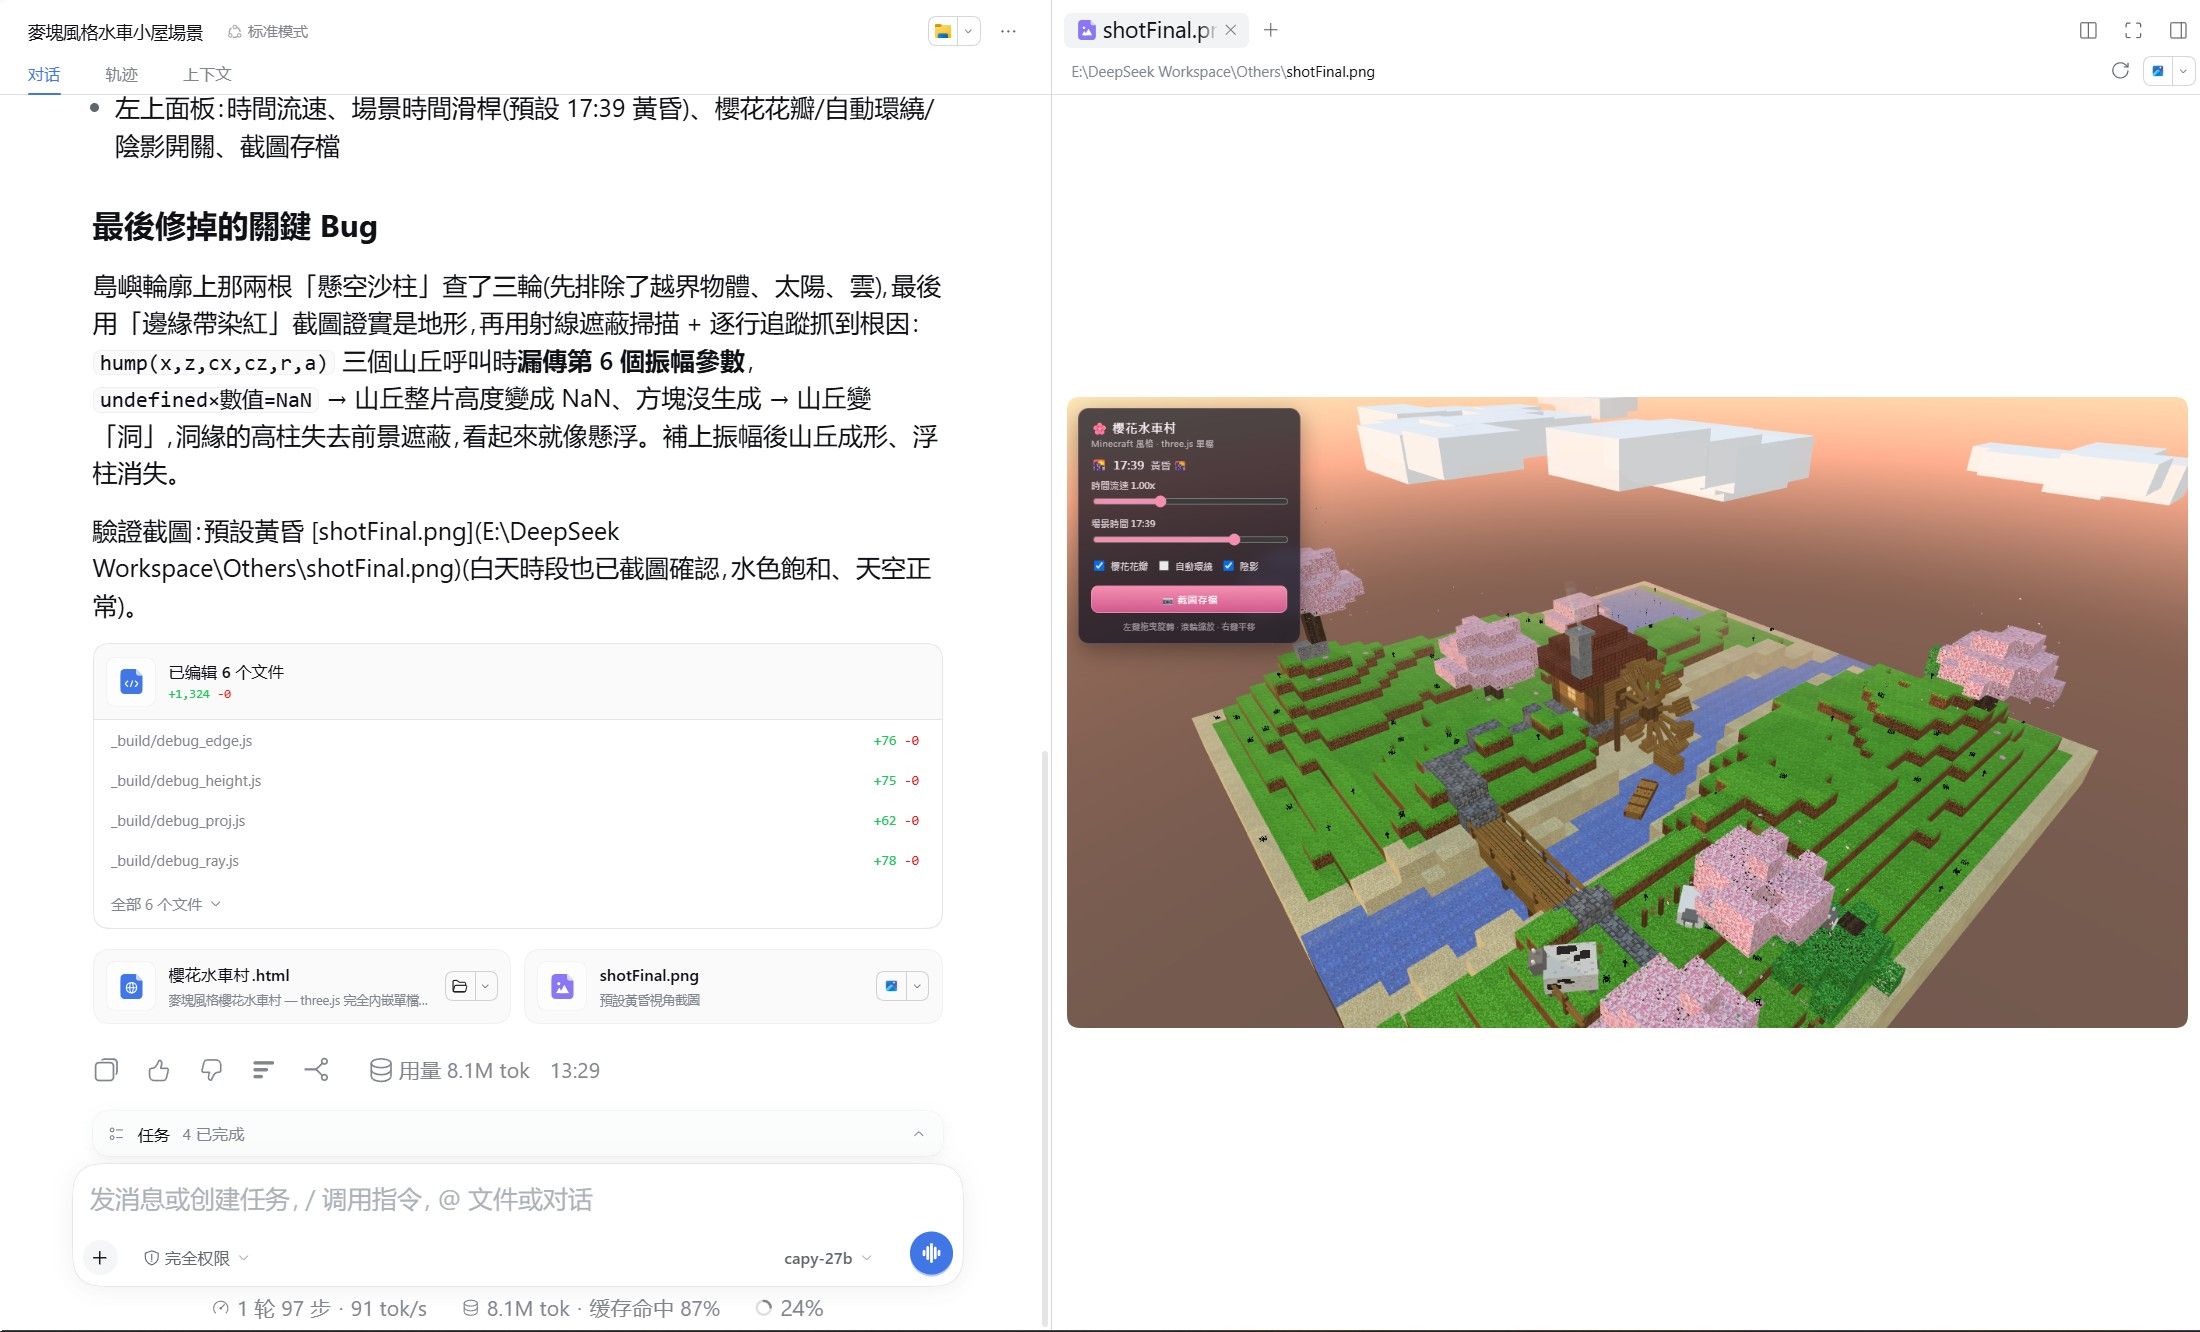Collapse the 任务 4 已完成 panel

(918, 1134)
